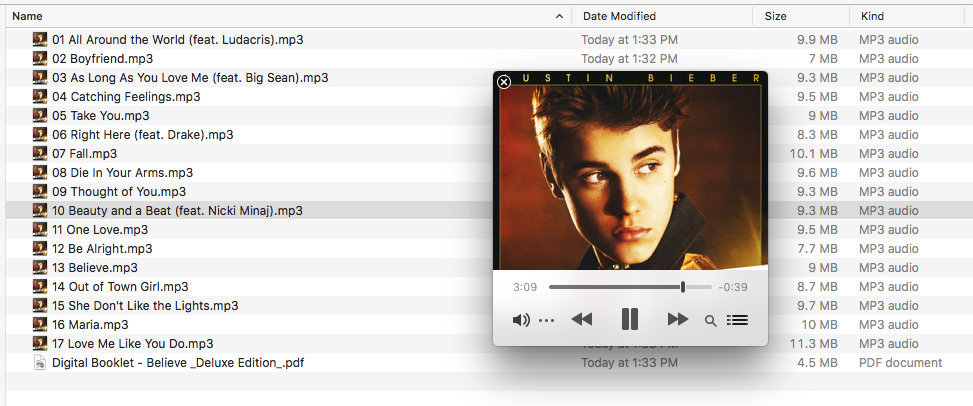Screen dimensions: 973x406
Task: Select the 07 Fall.mp3 file icon
Action: [x=40, y=153]
